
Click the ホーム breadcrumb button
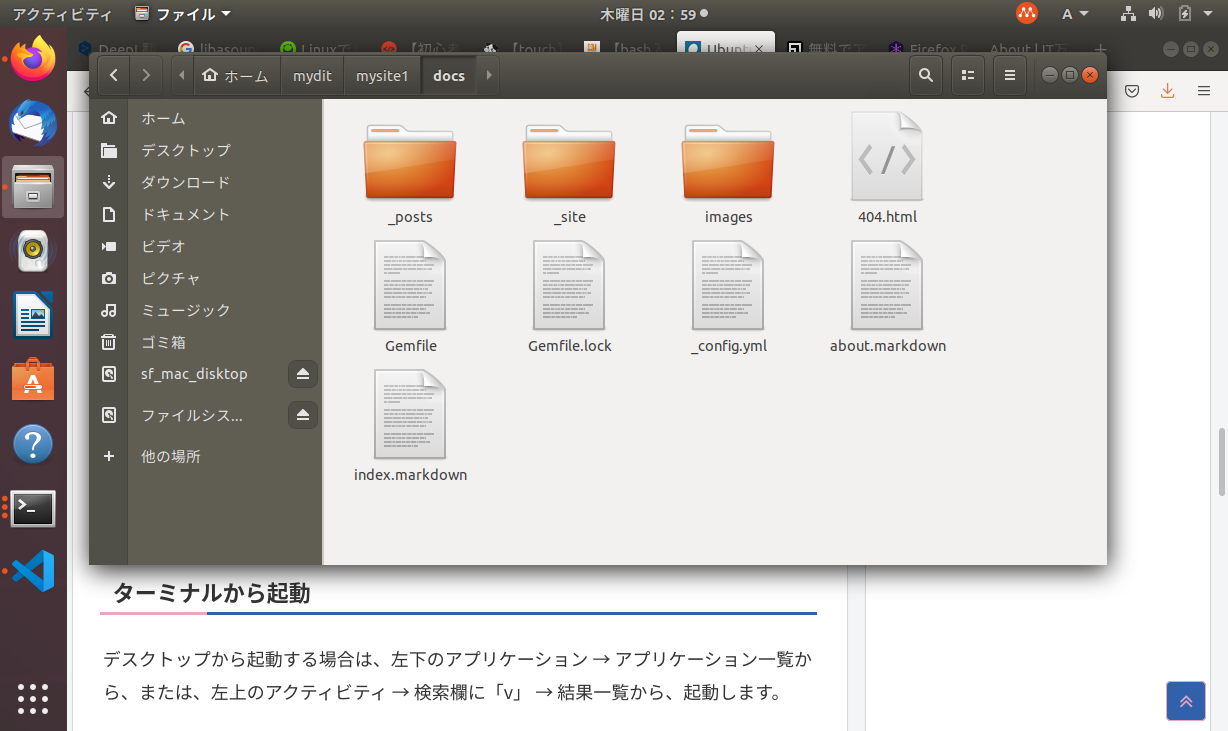click(236, 74)
